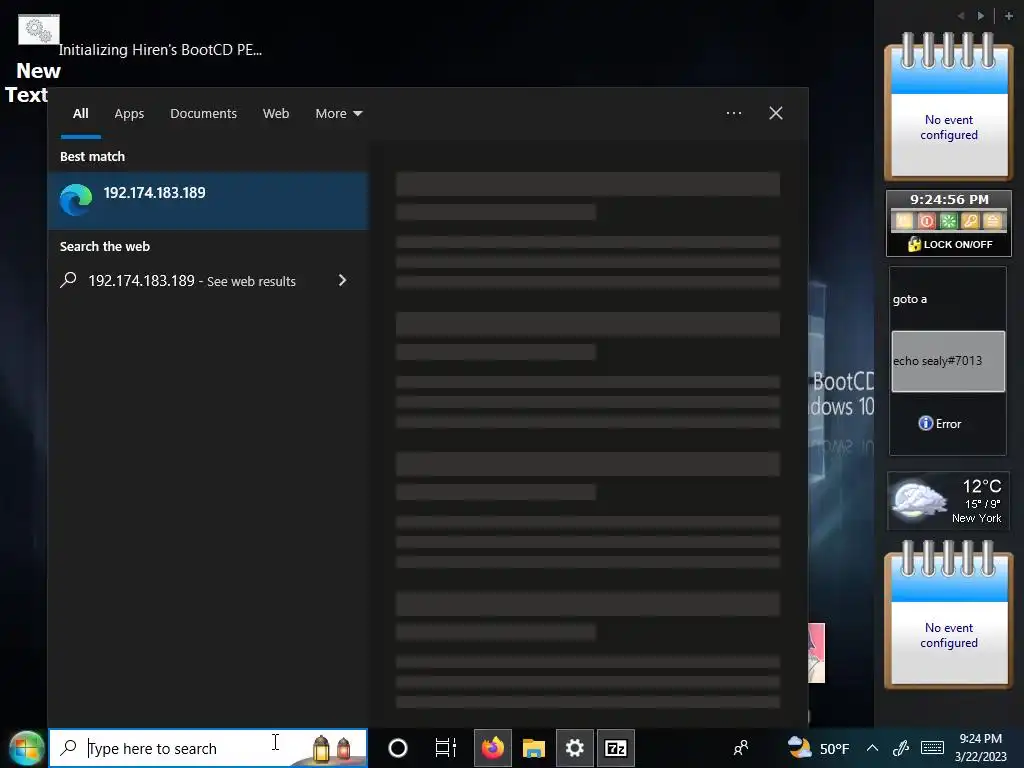The height and width of the screenshot is (768, 1024).
Task: Click the Error info icon
Action: point(925,423)
